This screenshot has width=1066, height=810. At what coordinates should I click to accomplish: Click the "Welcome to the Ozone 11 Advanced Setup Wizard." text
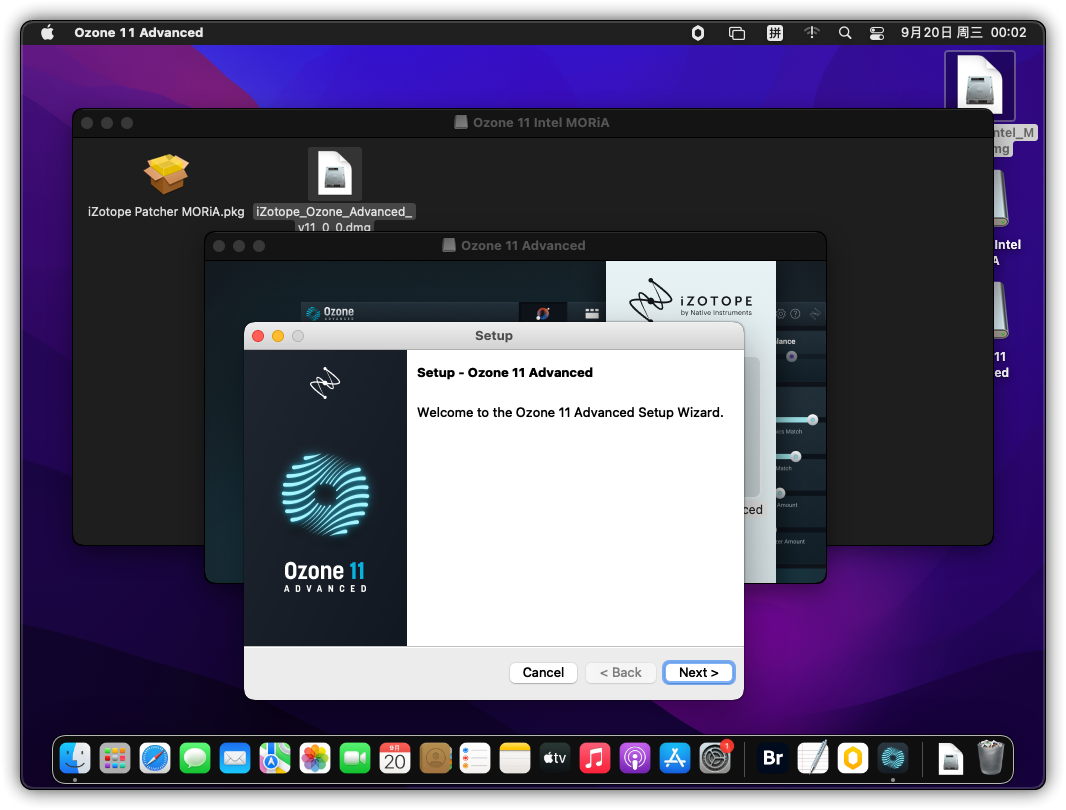[570, 413]
